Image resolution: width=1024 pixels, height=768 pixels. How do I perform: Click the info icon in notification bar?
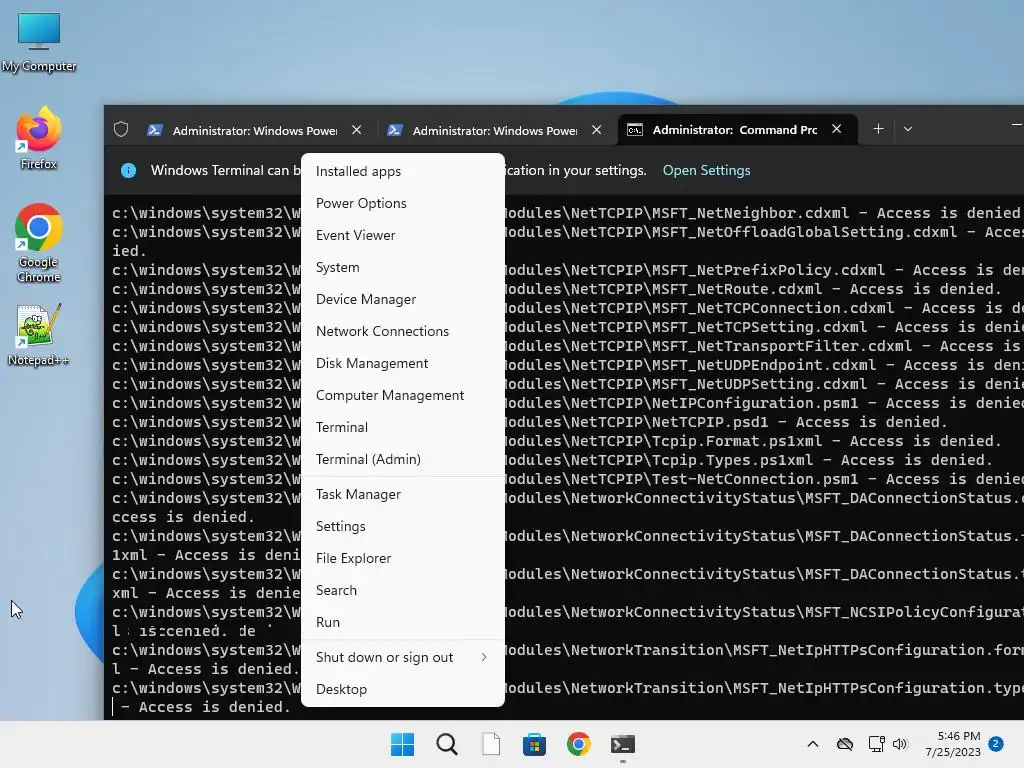129,170
